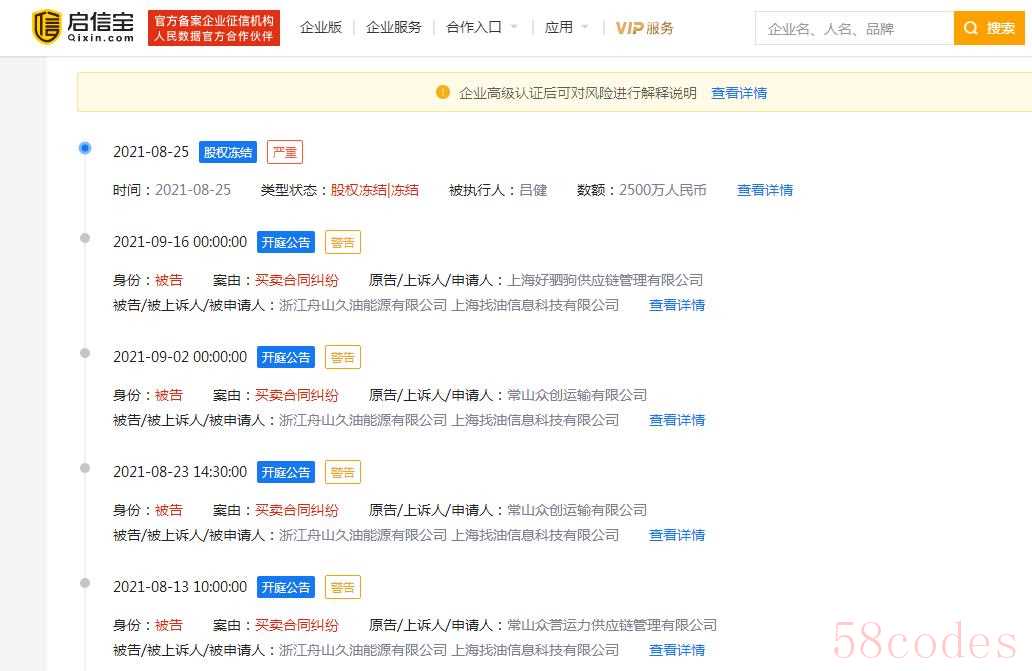Image resolution: width=1032 pixels, height=671 pixels.
Task: Click the 启信宝 Qixin.com logo
Action: click(x=83, y=27)
